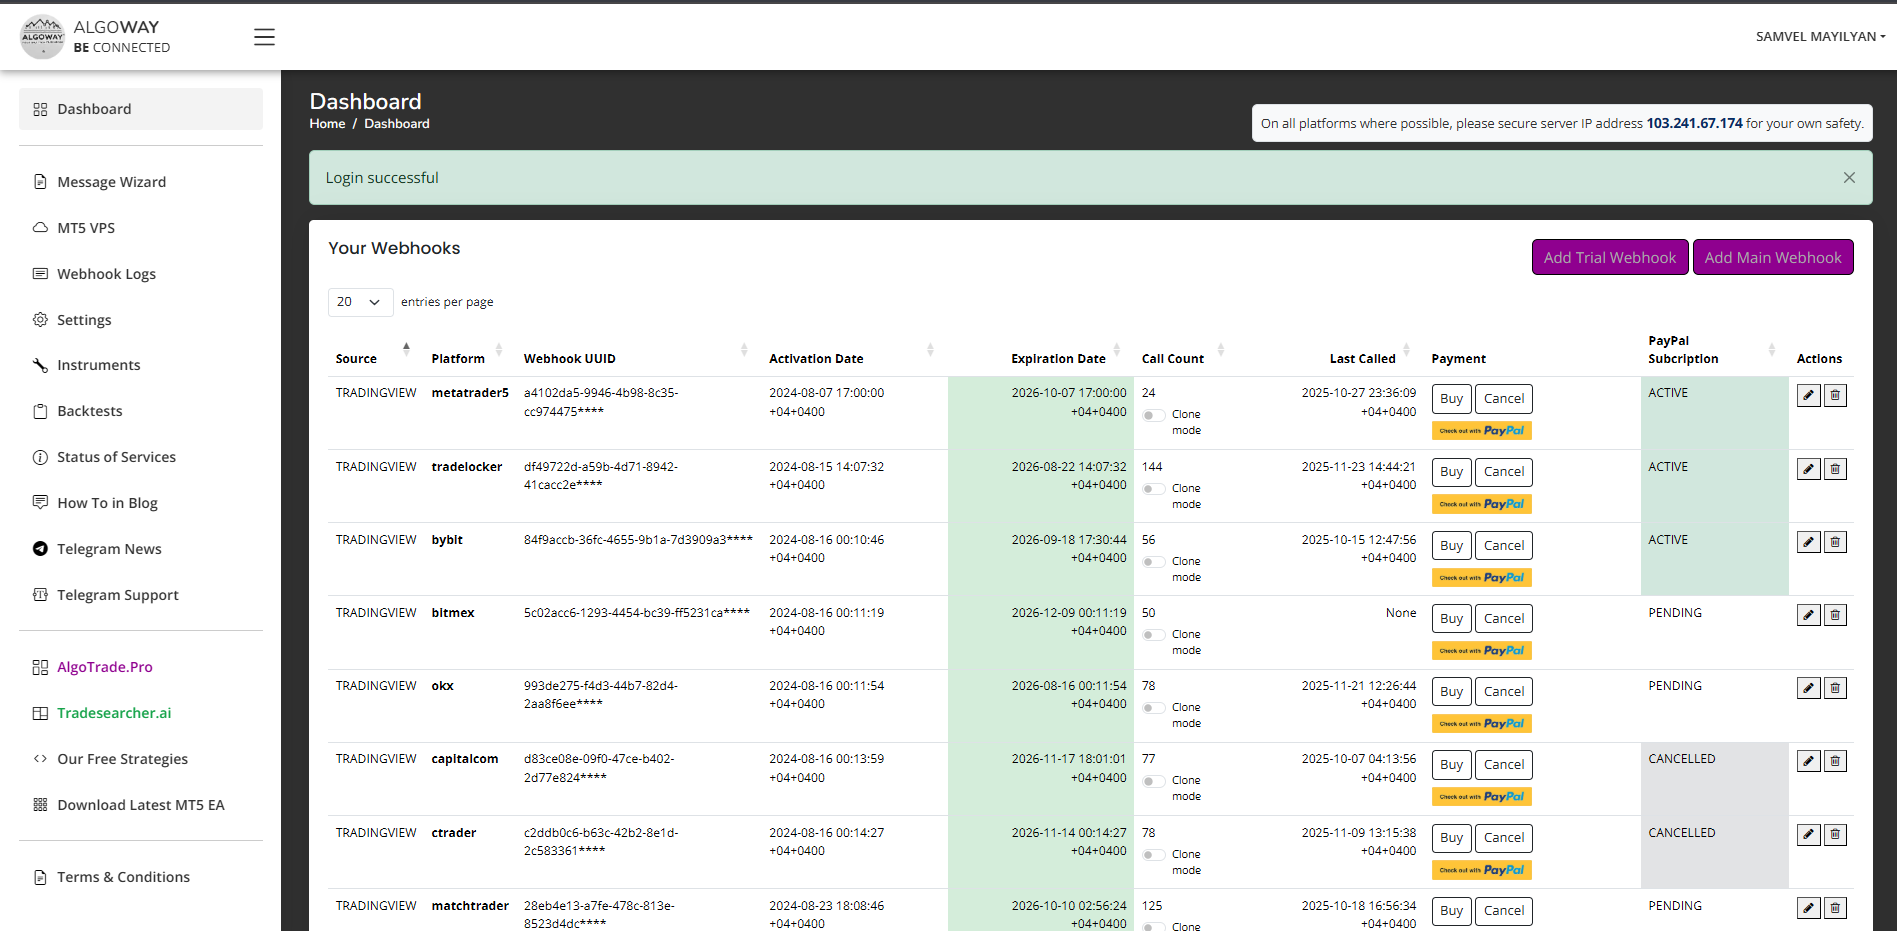The width and height of the screenshot is (1897, 931).
Task: Edit the ctrader webhook
Action: [1808, 834]
